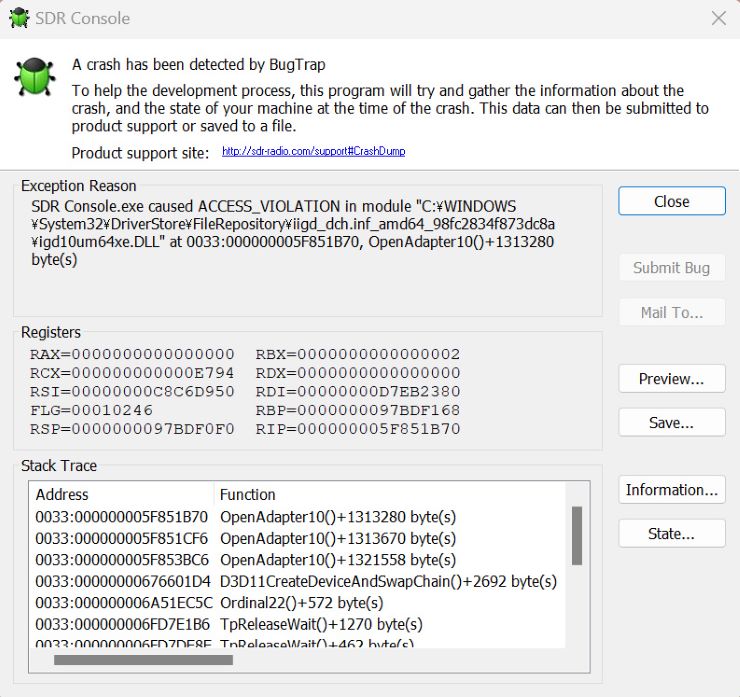Click the RSI=00000000C8C6D950 register value
This screenshot has width=740, height=697.
(x=132, y=391)
